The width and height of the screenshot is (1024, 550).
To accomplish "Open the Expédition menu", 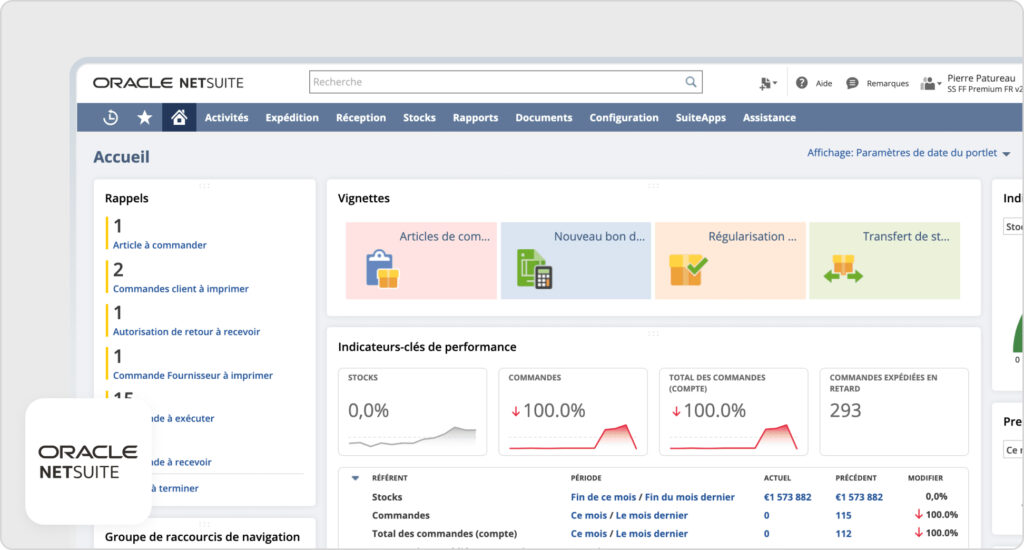I will coord(292,118).
